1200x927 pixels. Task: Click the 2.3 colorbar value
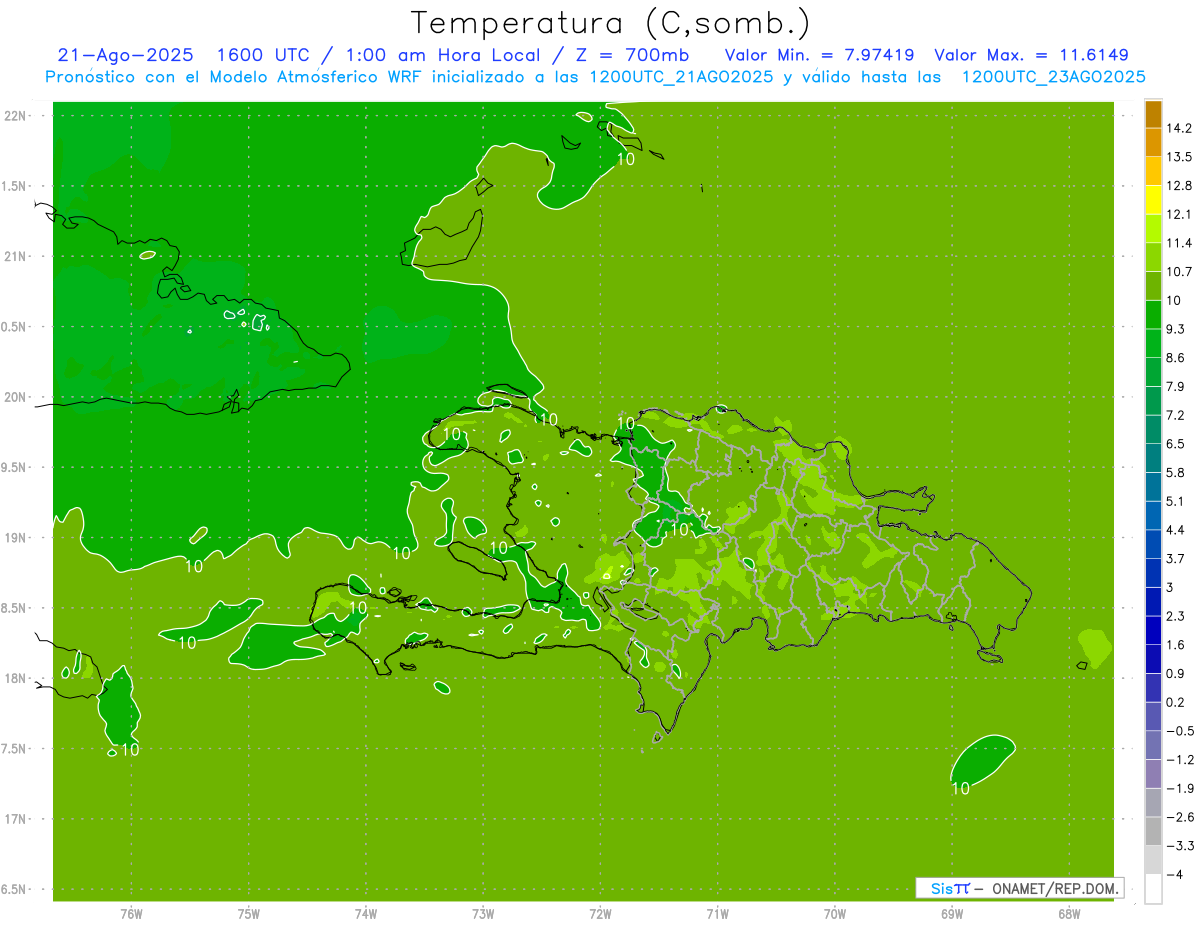click(x=1175, y=616)
